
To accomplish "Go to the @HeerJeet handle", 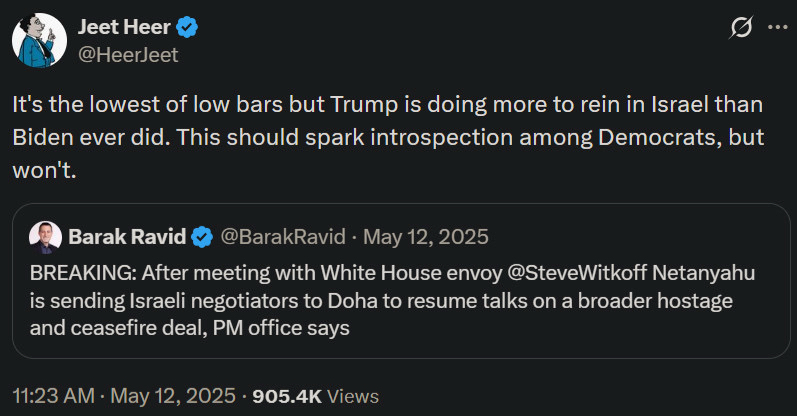I will [x=128, y=54].
